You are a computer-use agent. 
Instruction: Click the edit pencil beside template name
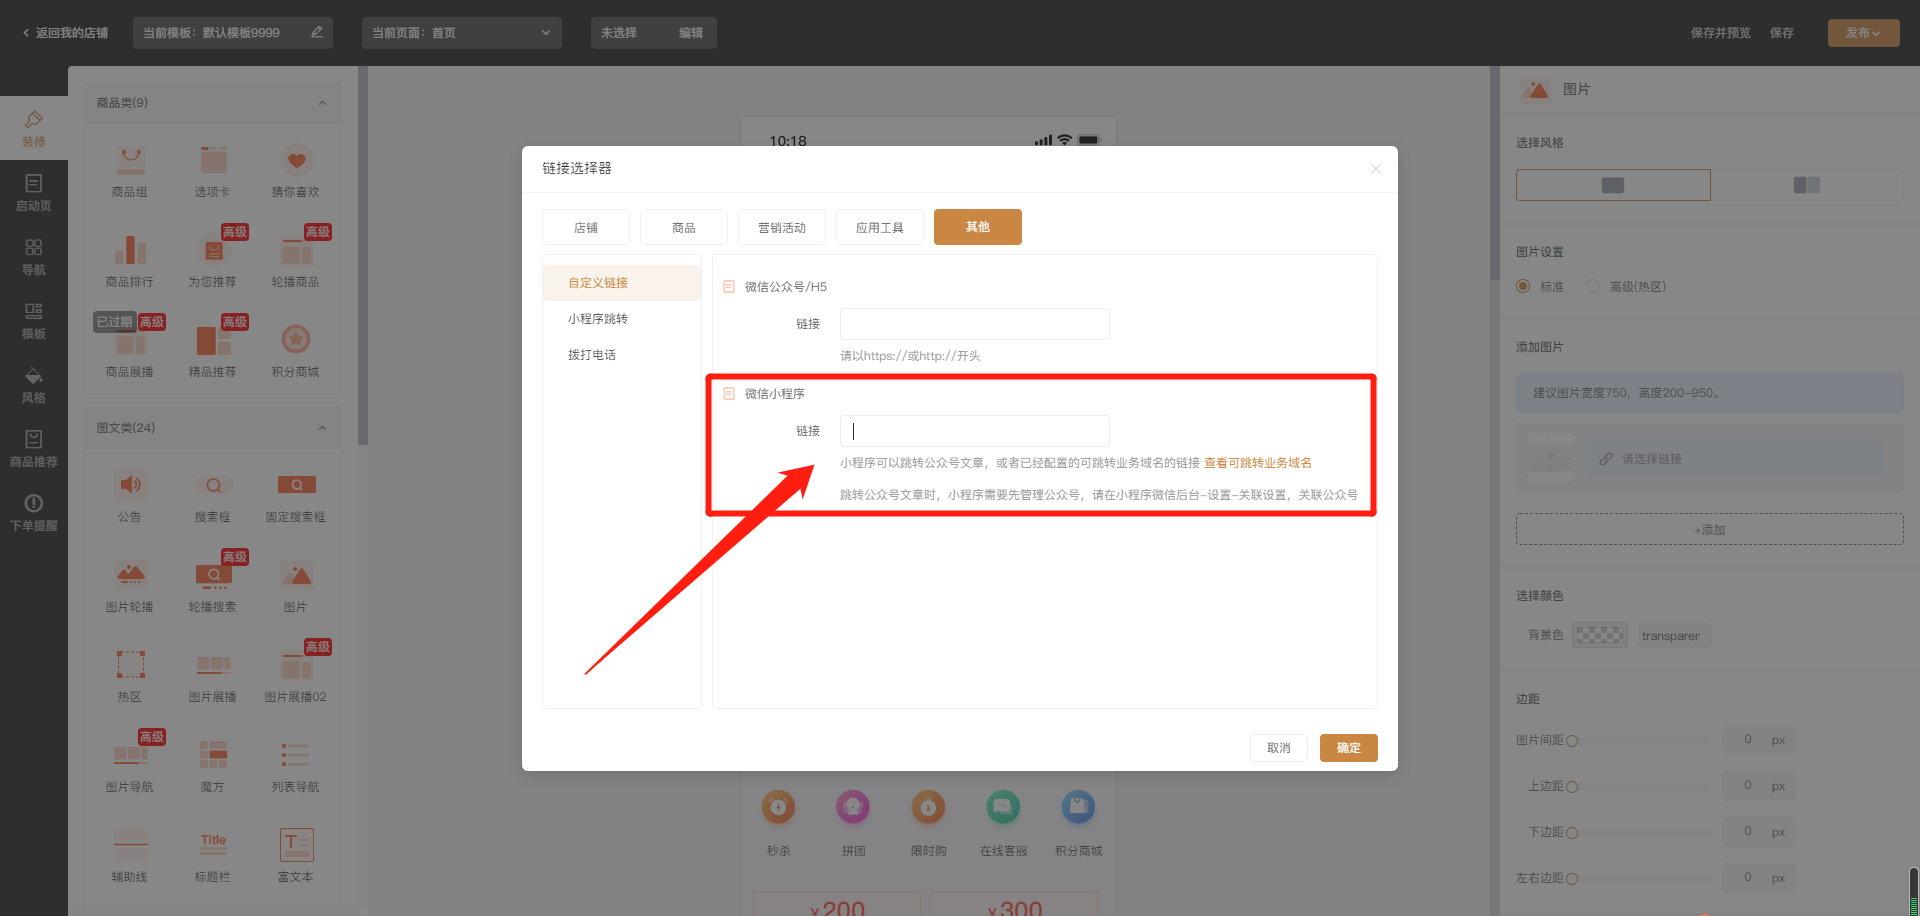pos(317,32)
